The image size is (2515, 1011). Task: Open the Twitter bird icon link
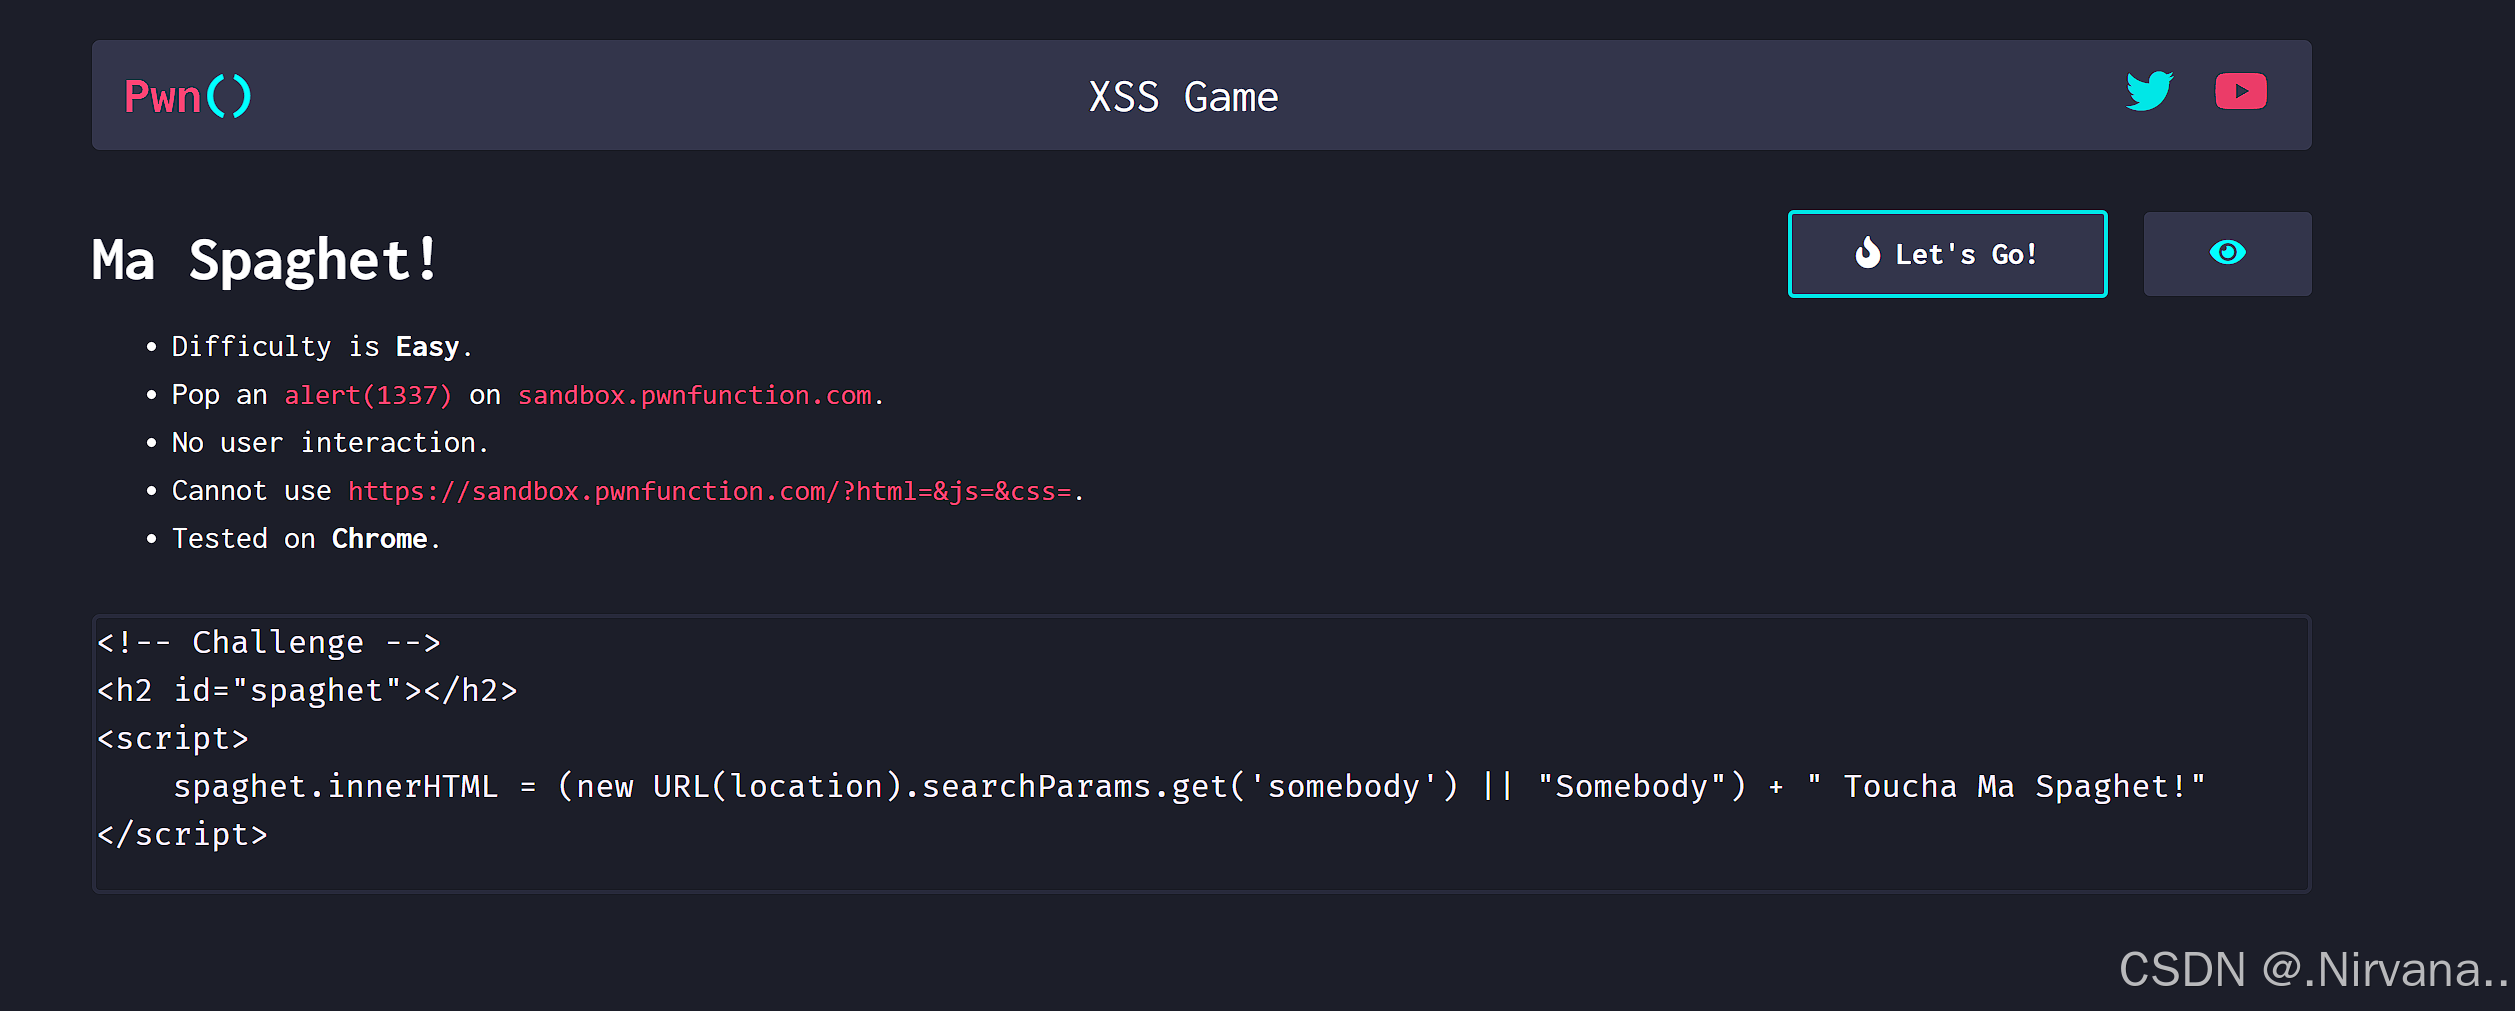click(x=2149, y=91)
